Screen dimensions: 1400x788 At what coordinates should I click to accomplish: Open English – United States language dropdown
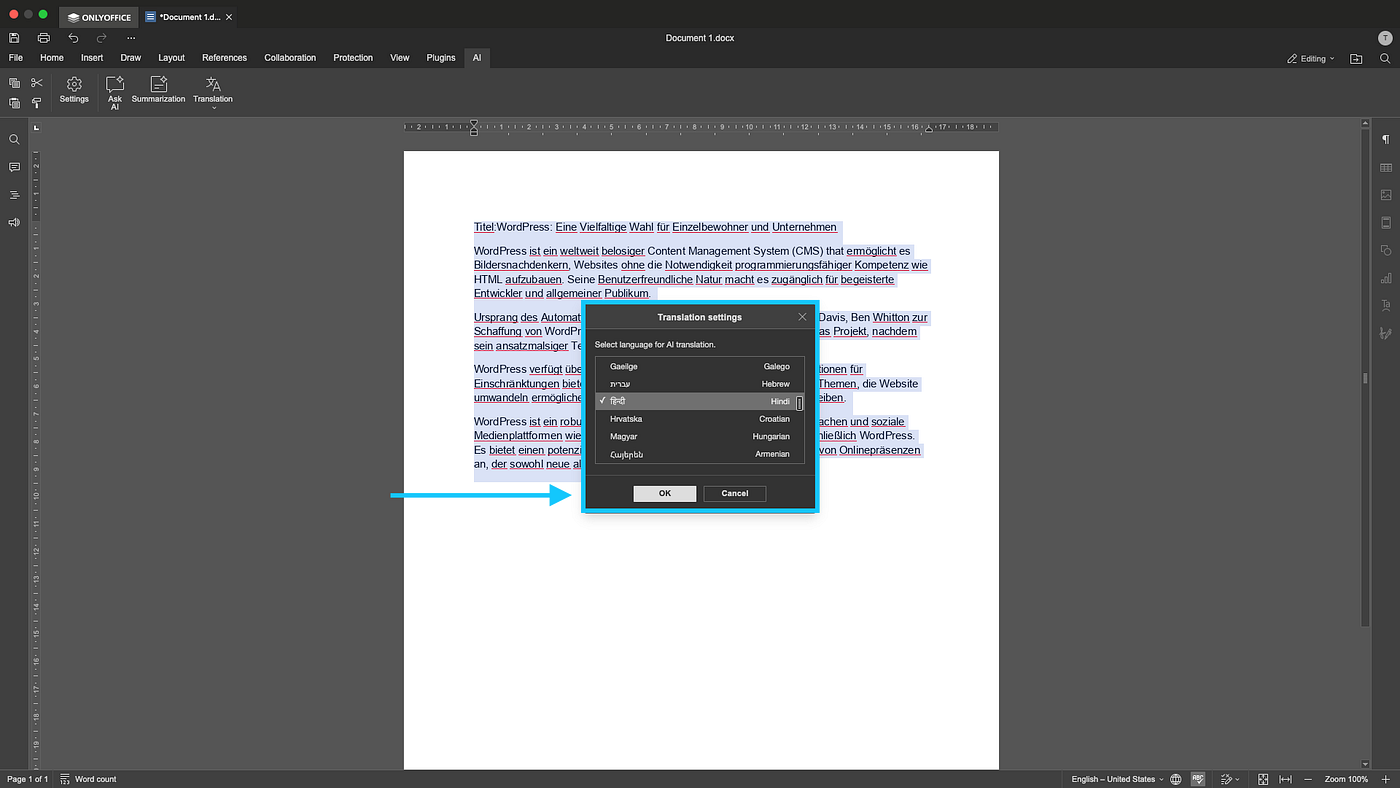click(1117, 779)
